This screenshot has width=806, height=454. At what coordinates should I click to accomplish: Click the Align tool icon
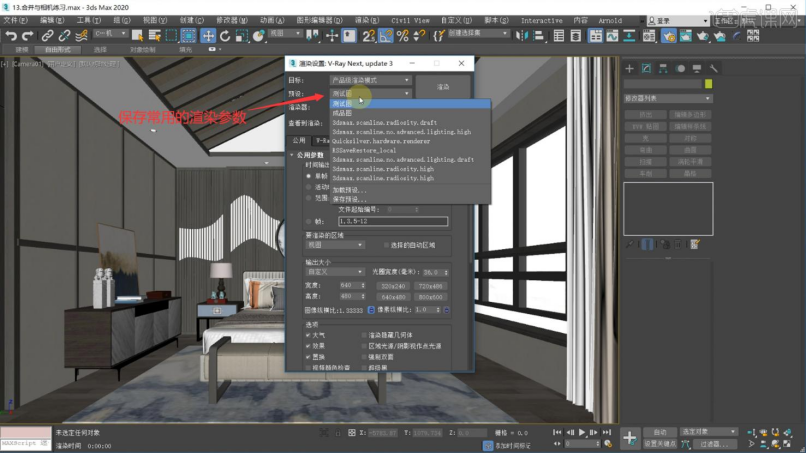tap(538, 35)
